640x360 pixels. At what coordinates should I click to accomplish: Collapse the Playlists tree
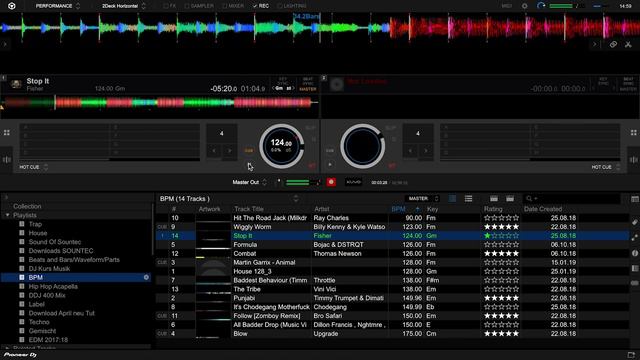[7, 215]
